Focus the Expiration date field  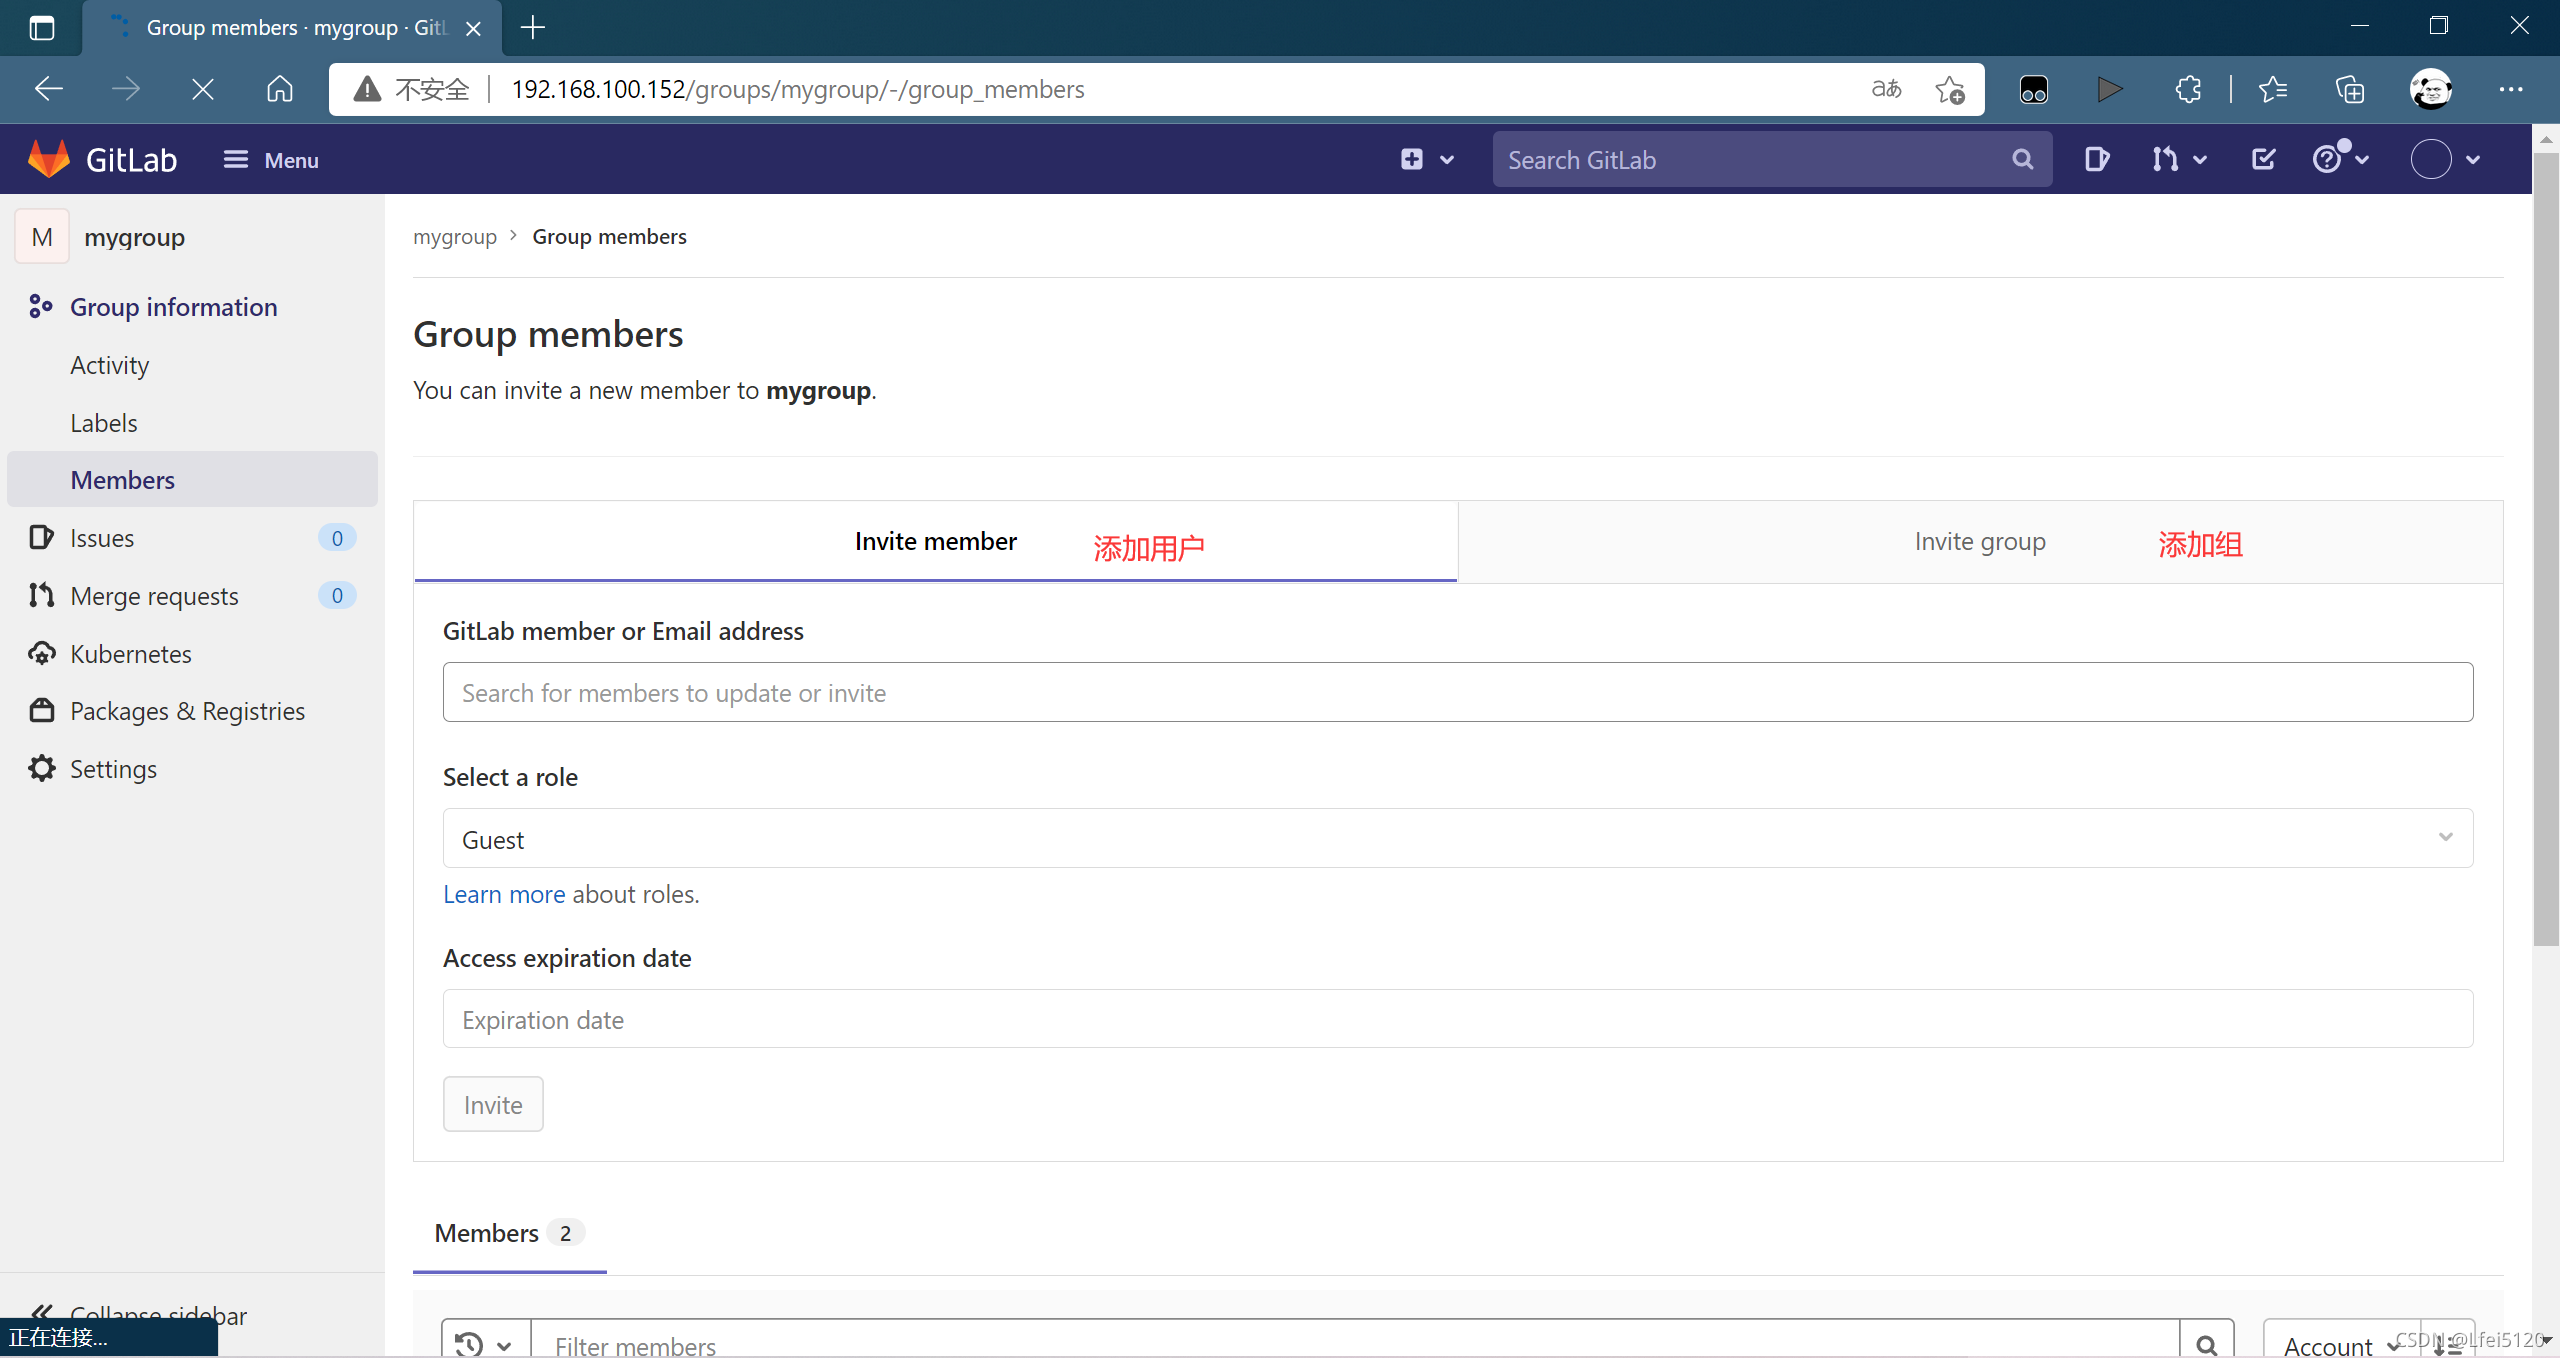point(1457,1019)
